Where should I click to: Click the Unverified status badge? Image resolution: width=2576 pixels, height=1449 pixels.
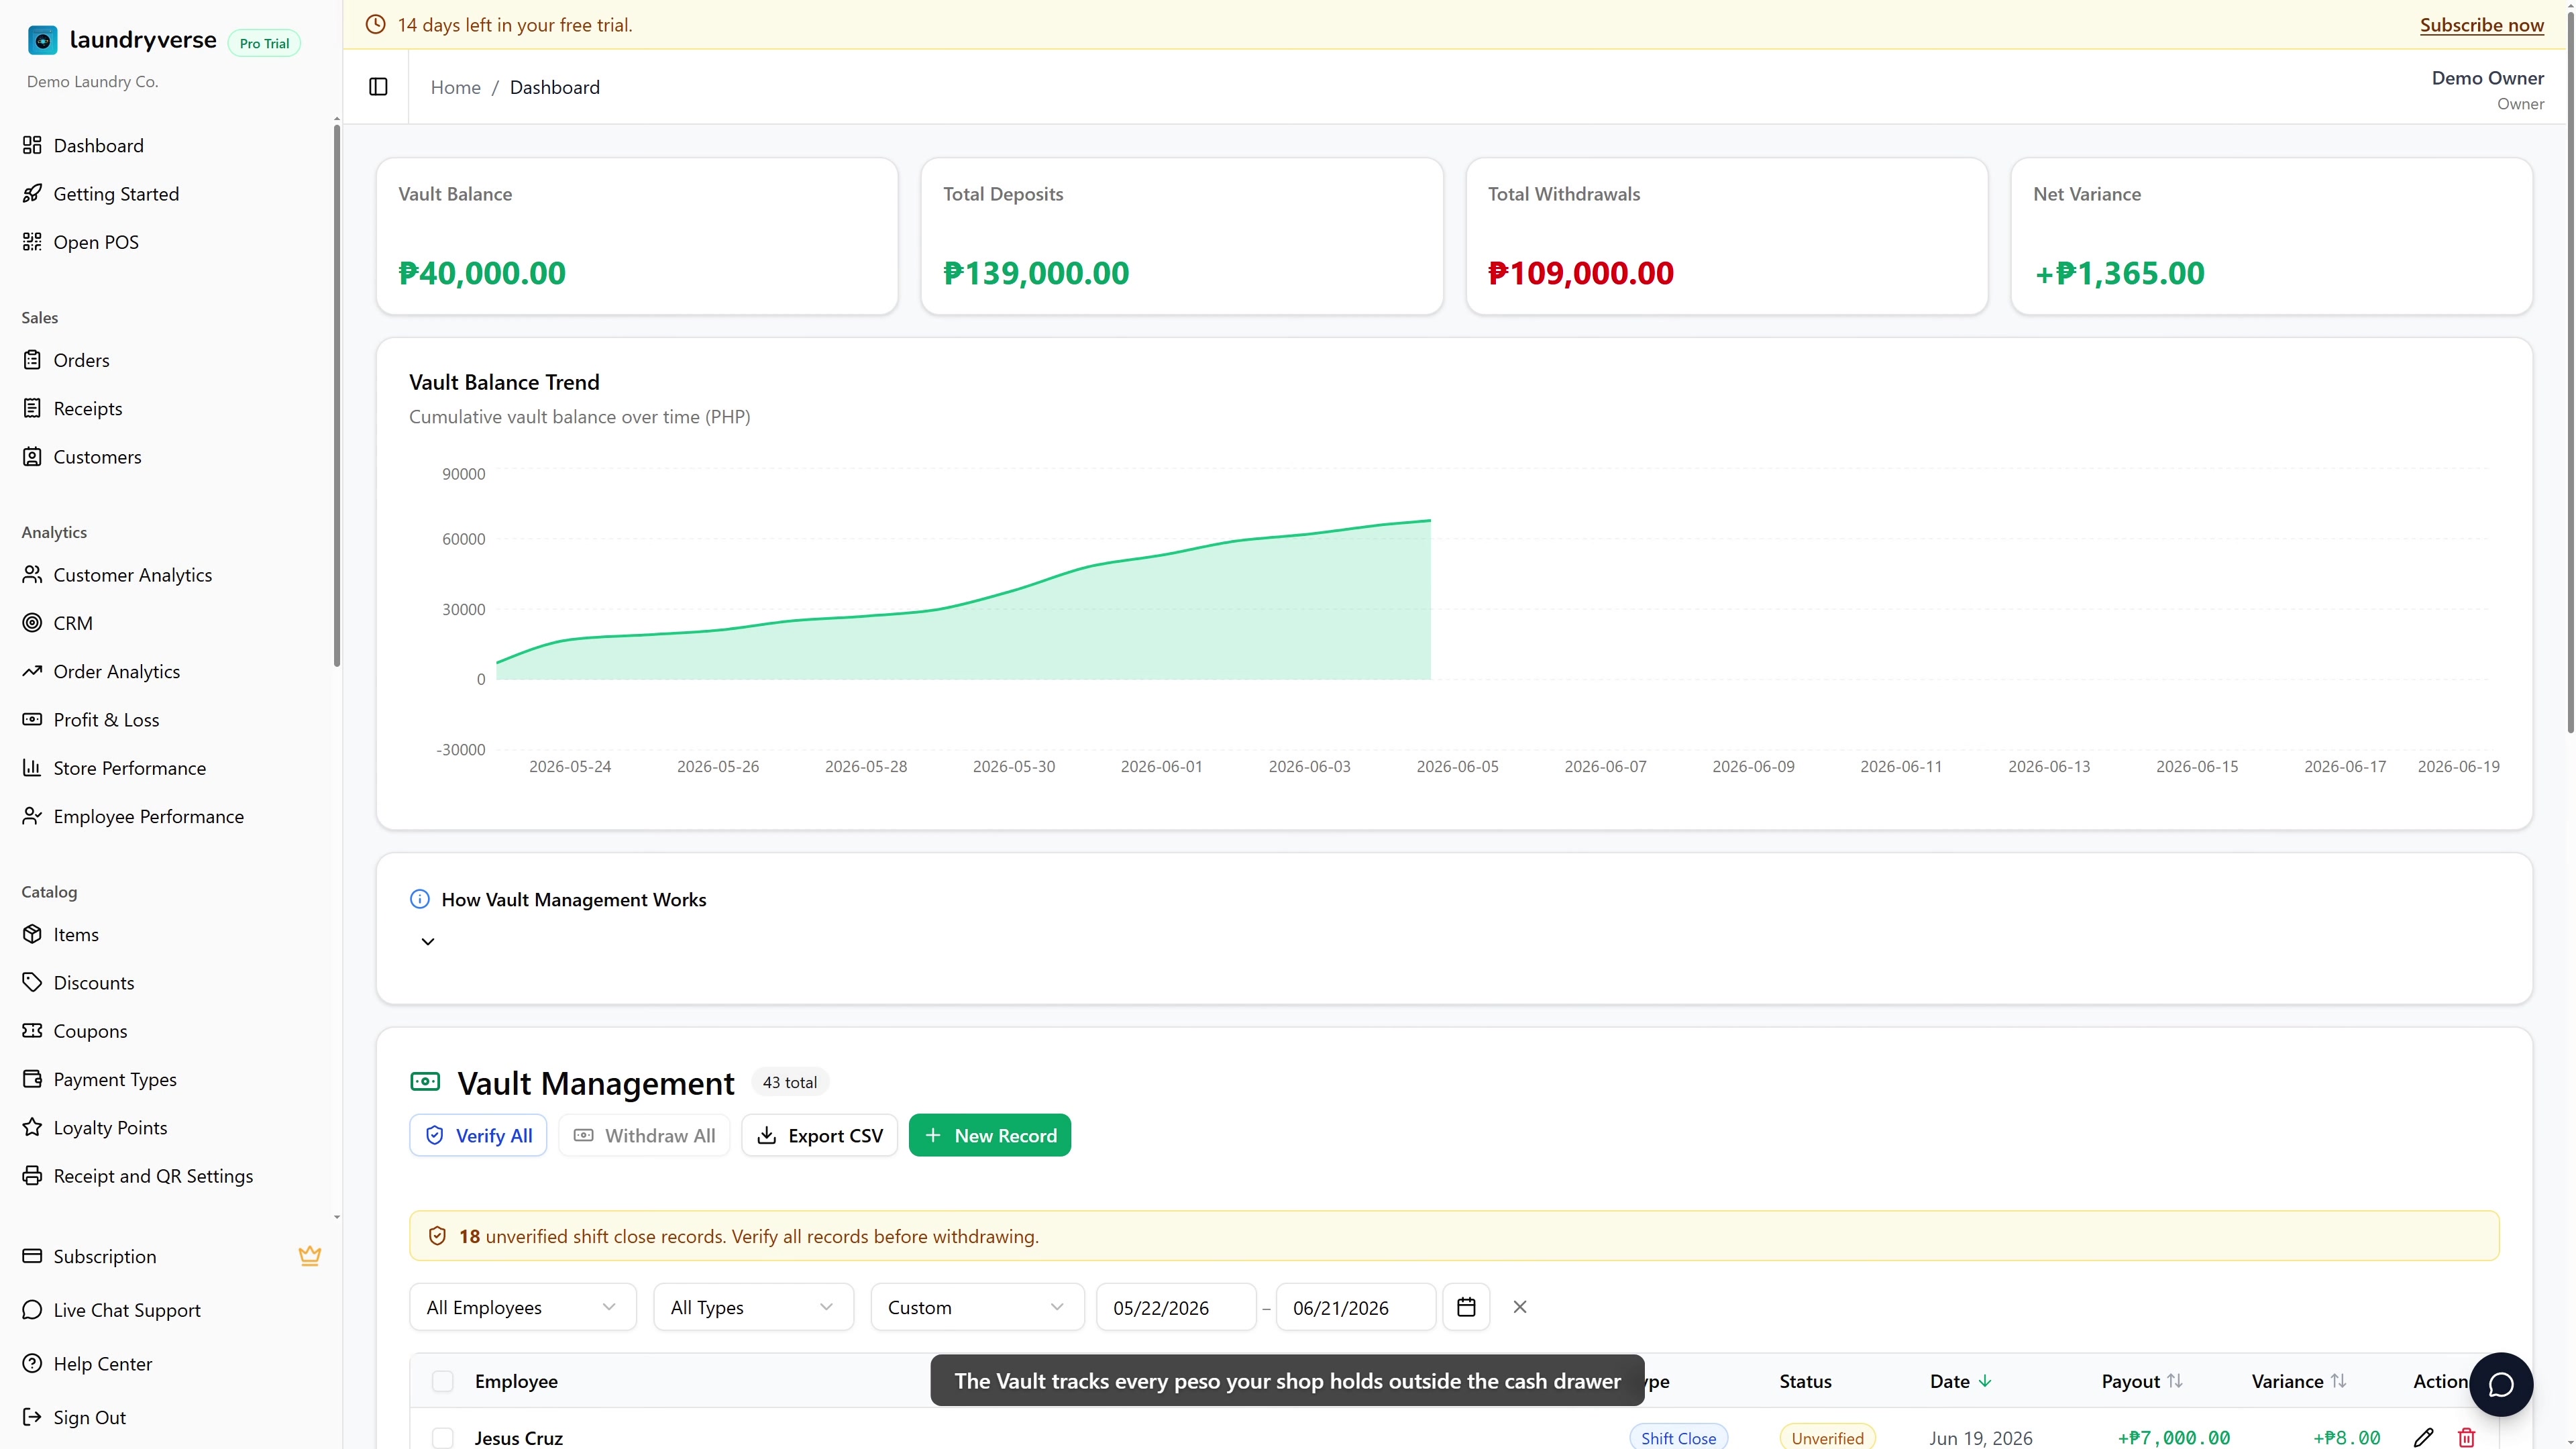pos(1827,1437)
